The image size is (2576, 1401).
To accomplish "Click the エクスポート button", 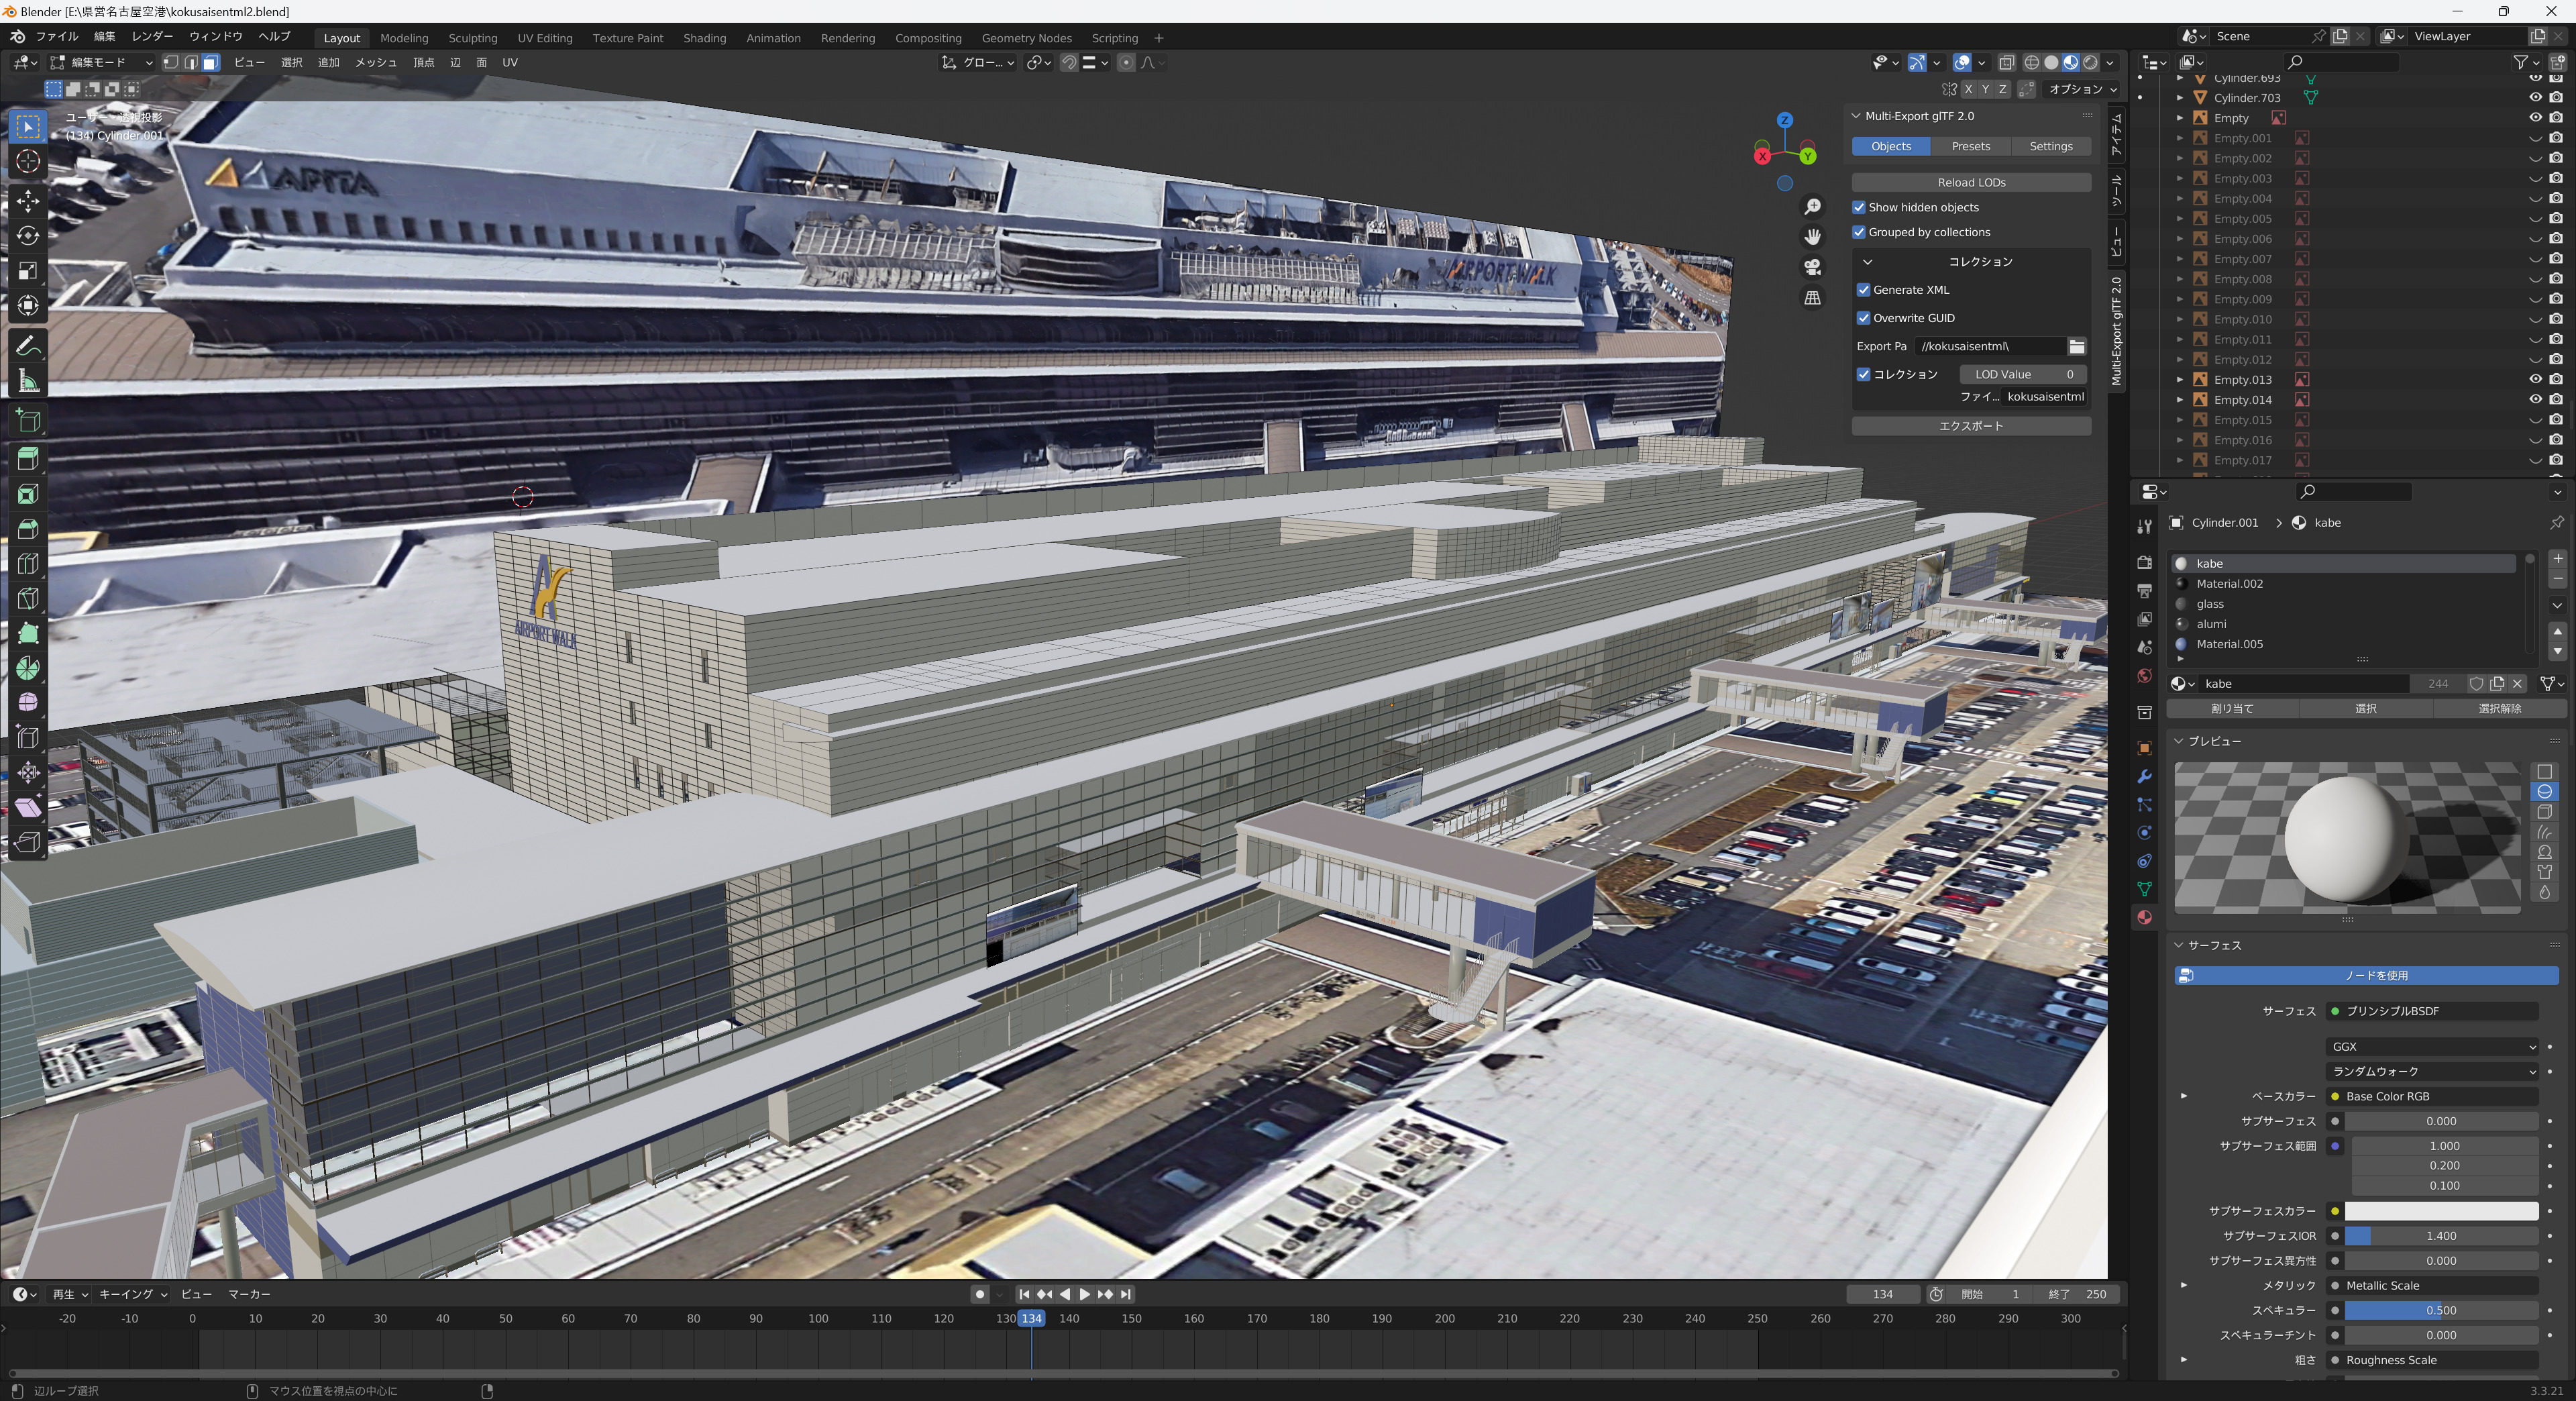I will [x=1971, y=426].
